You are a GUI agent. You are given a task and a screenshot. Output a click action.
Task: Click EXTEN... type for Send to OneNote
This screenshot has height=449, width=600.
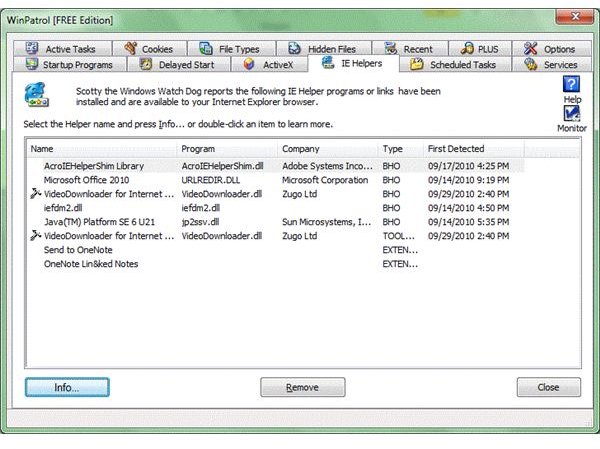click(400, 250)
